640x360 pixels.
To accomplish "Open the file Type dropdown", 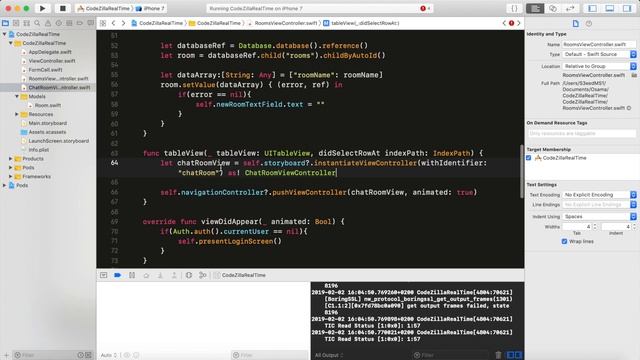I will click(x=599, y=54).
